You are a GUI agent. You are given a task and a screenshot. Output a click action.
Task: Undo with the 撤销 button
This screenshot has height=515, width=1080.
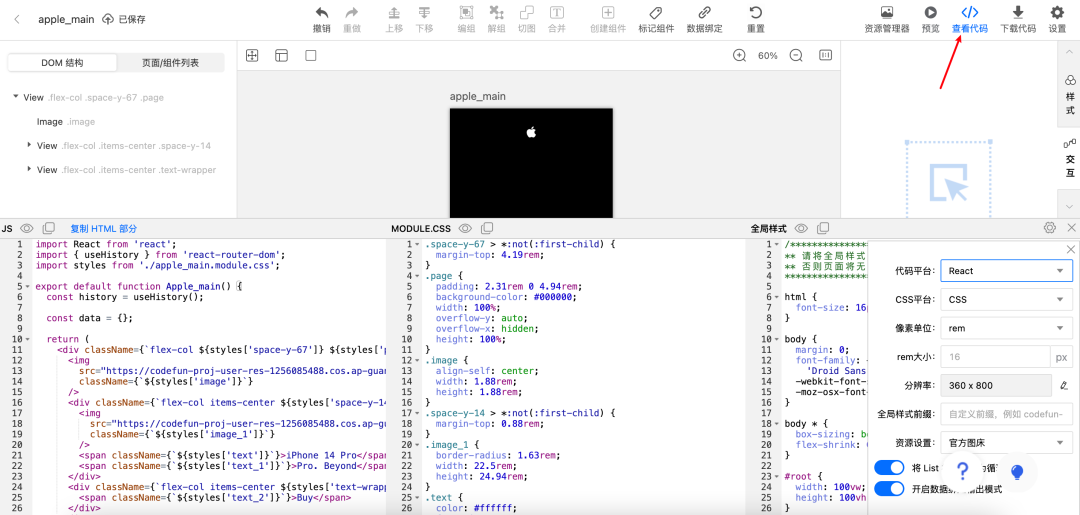point(322,20)
